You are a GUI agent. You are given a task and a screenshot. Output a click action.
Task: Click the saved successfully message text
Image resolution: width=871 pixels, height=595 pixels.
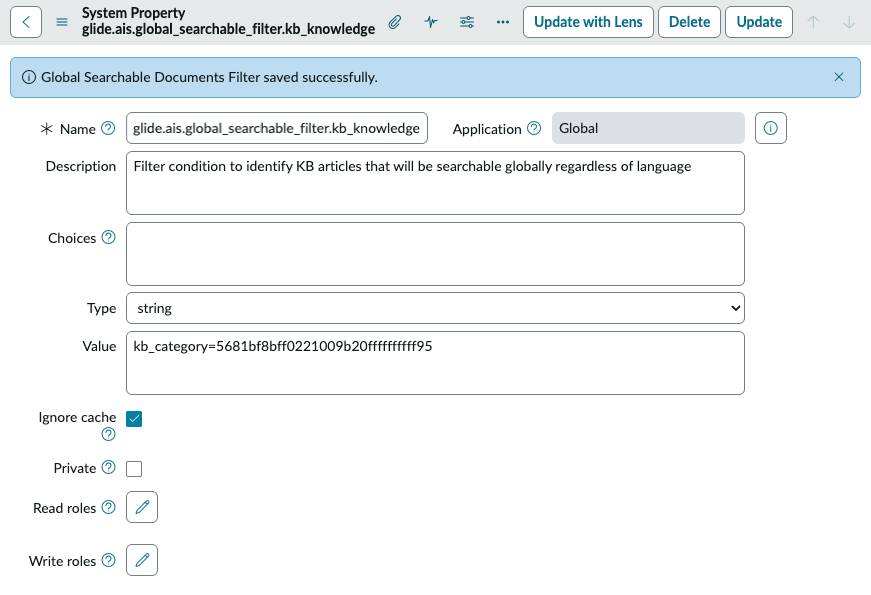209,77
